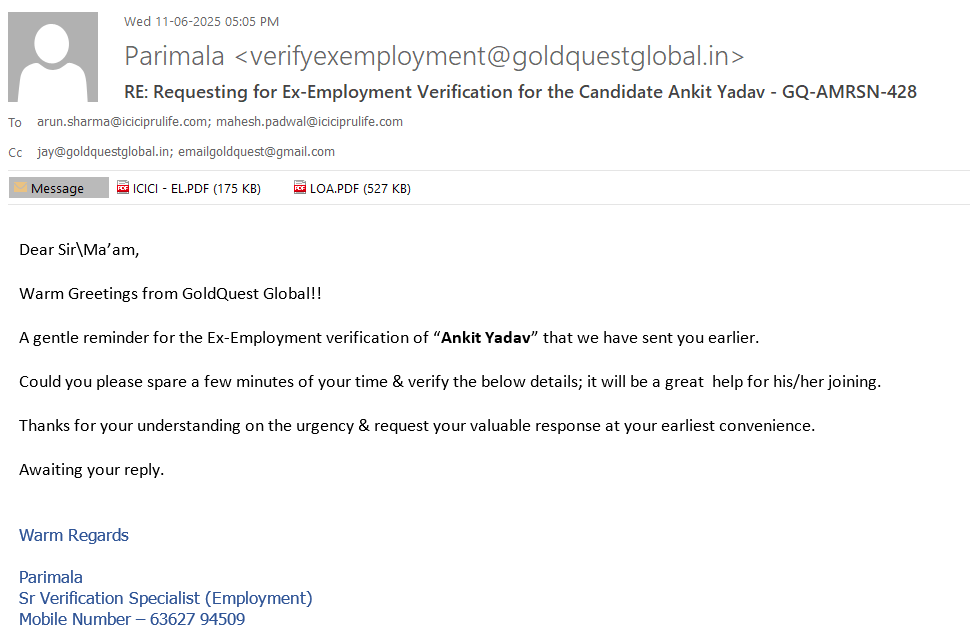This screenshot has height=635, width=970.
Task: Switch to the Message tab
Action: (x=58, y=188)
